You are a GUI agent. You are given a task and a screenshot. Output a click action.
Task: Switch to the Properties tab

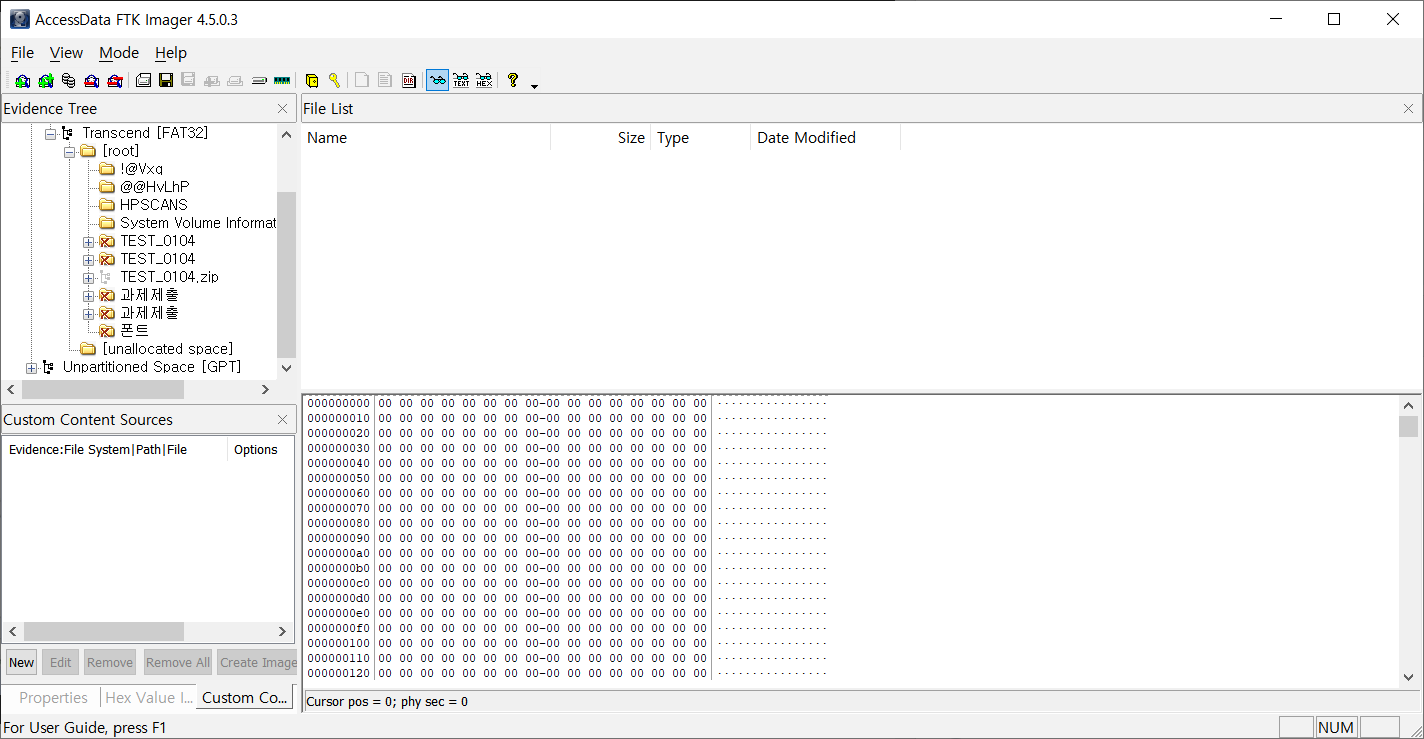tap(53, 698)
